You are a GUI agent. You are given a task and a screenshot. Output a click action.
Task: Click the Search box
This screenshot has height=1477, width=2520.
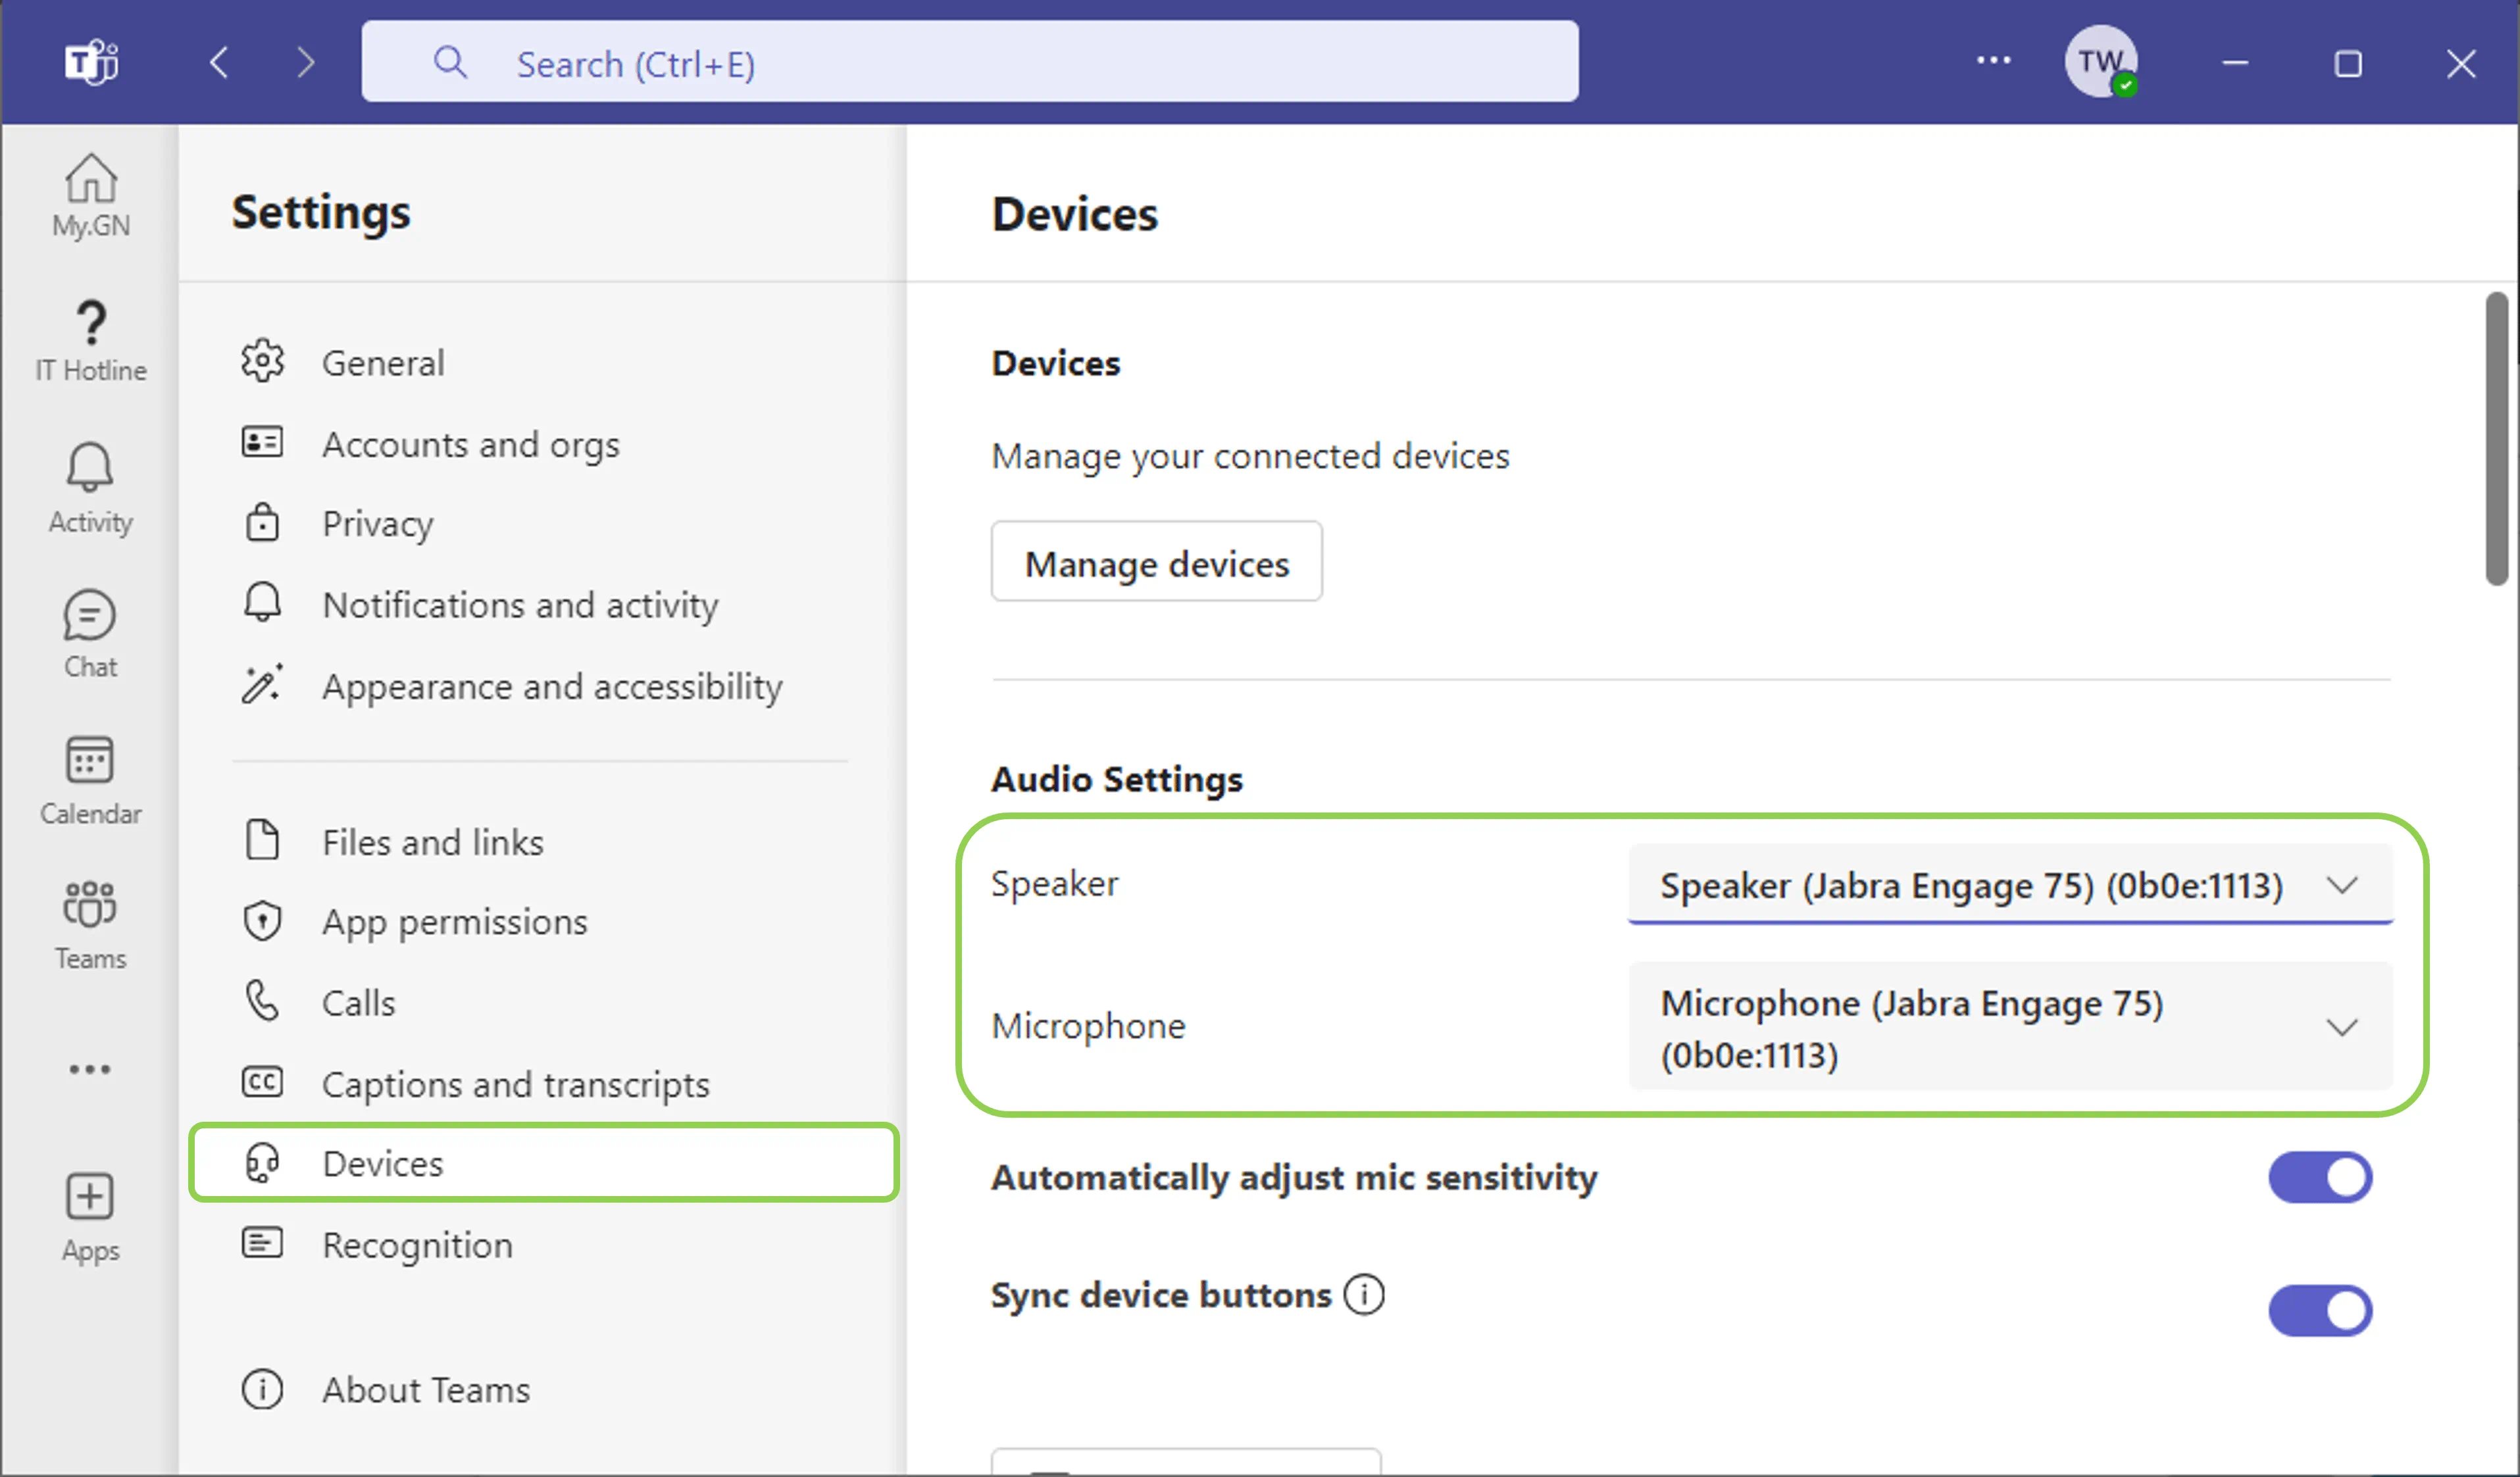(970, 63)
